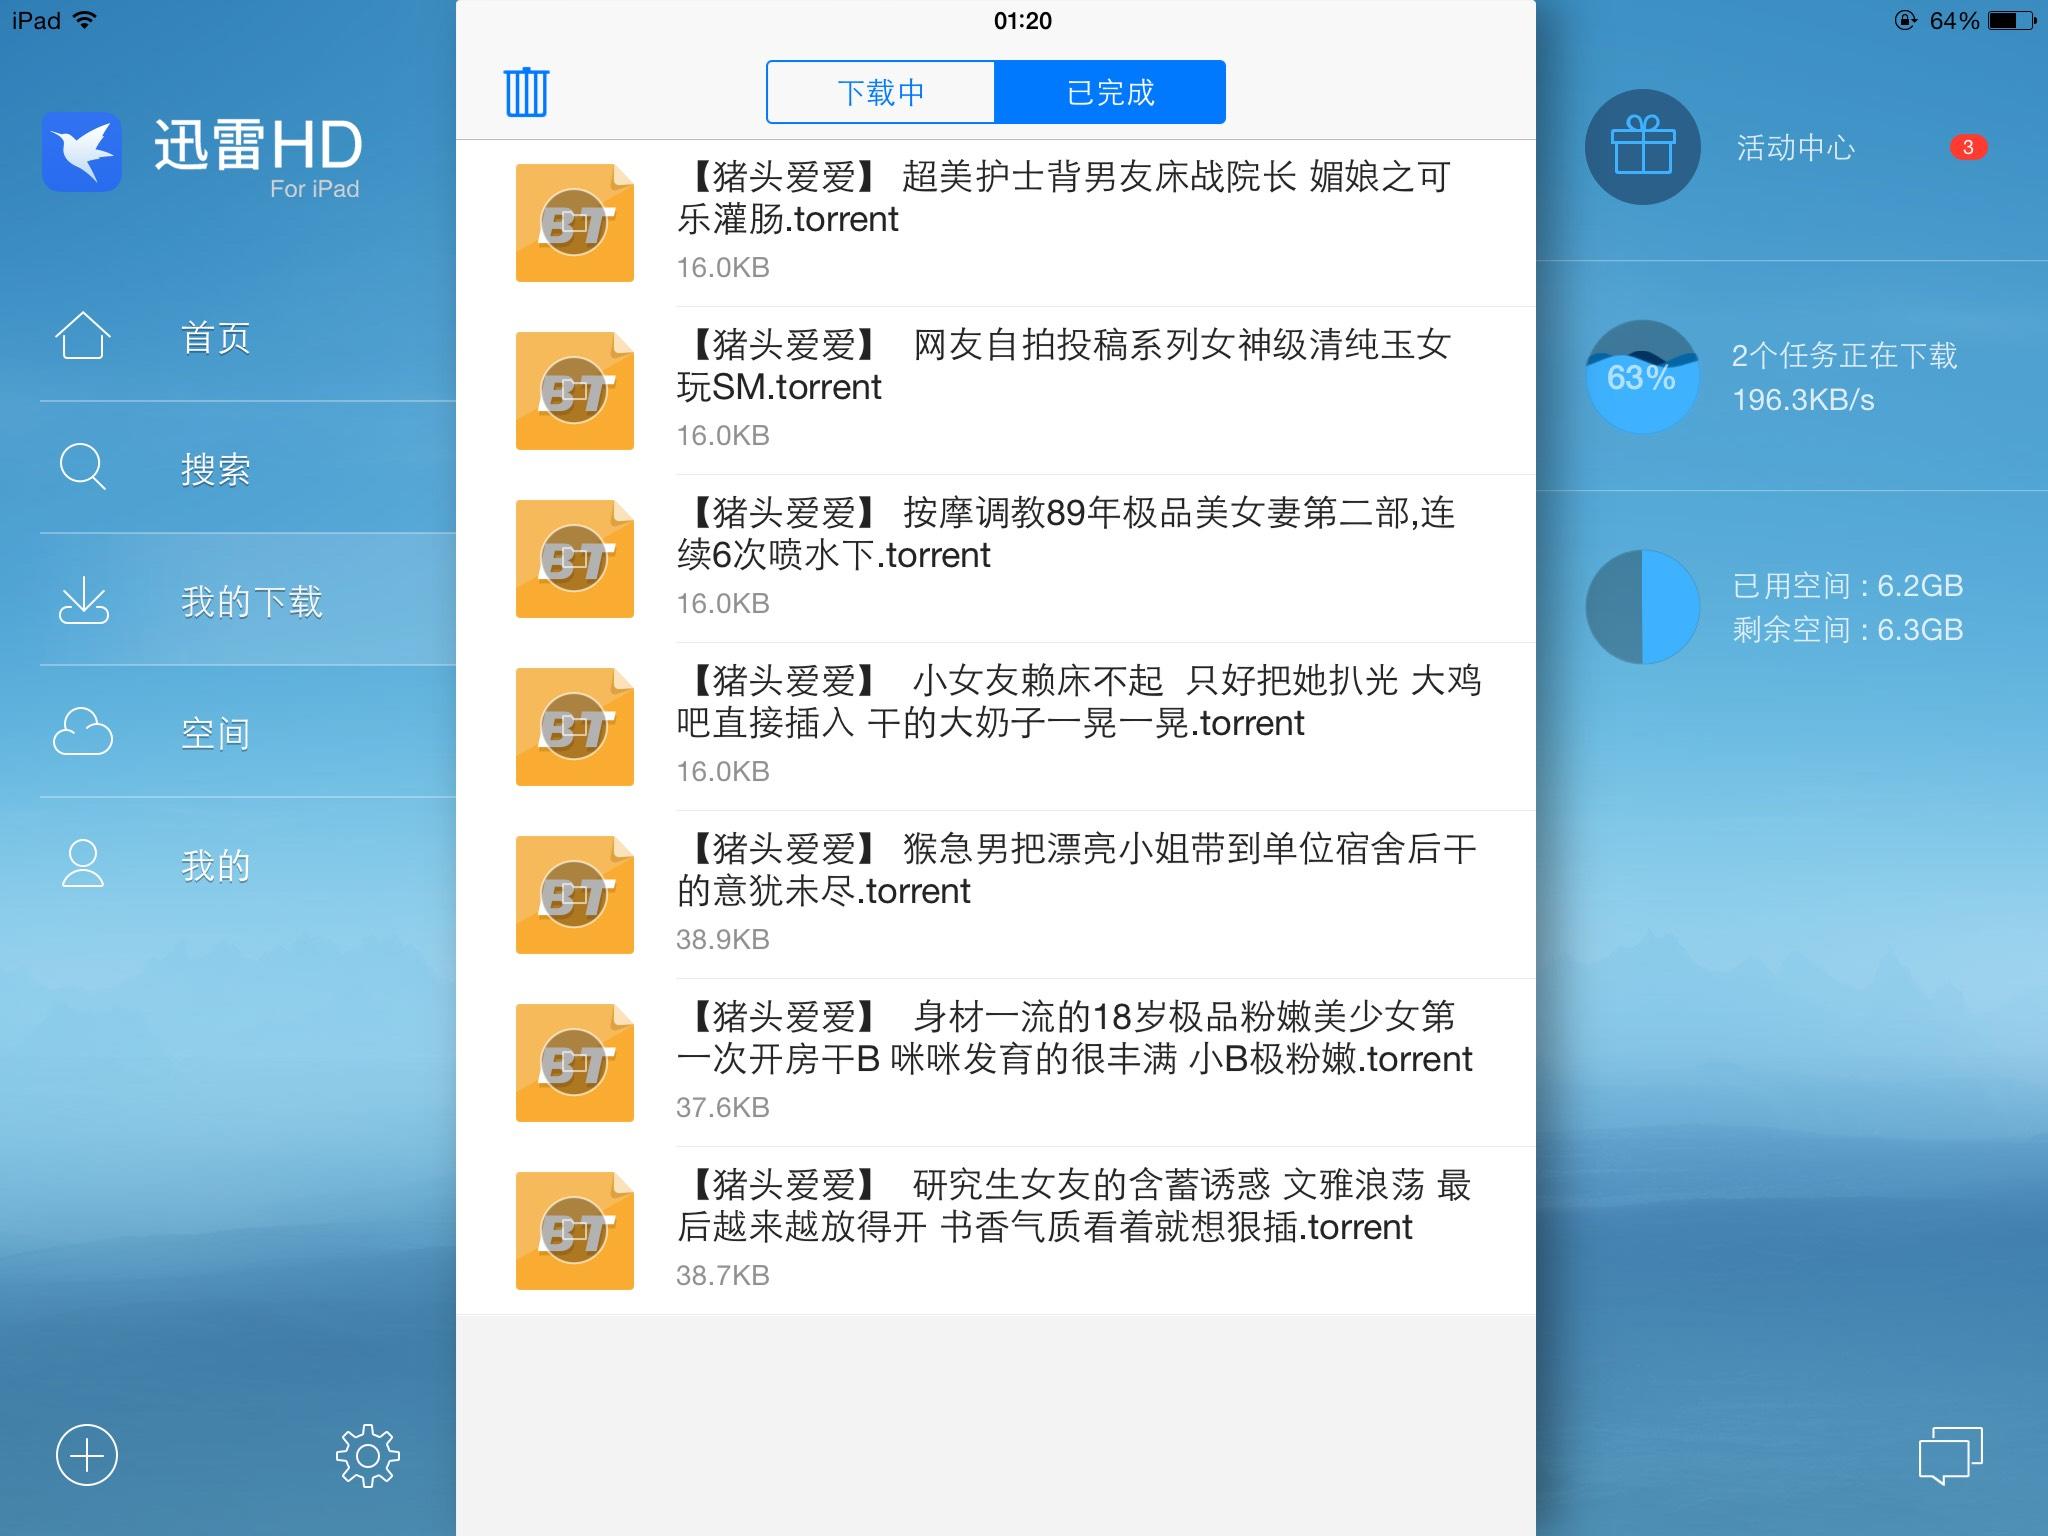
Task: Open settings via the gear icon
Action: point(367,1455)
